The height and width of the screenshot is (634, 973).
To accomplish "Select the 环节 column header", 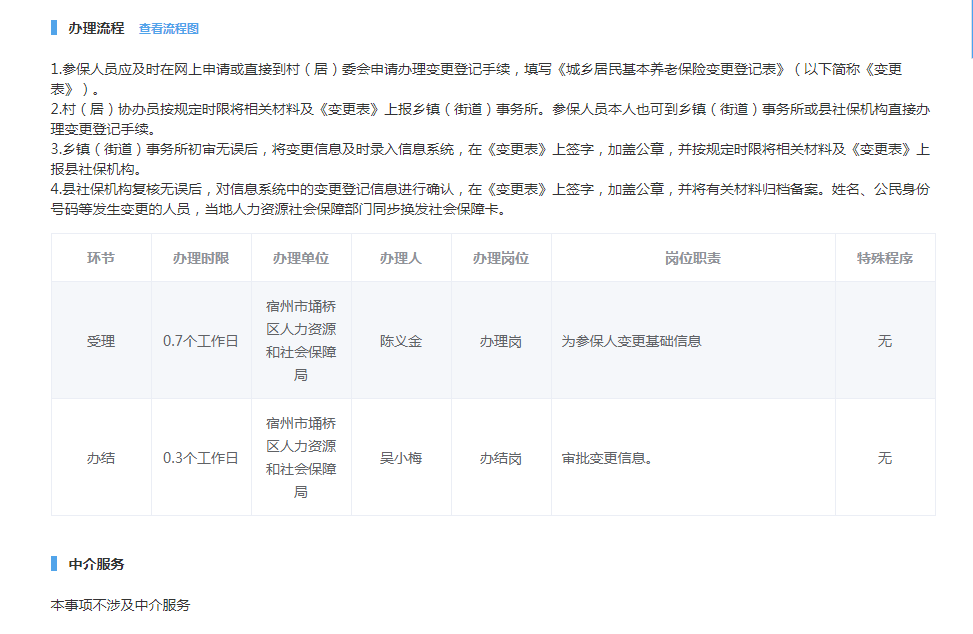I will 101,258.
